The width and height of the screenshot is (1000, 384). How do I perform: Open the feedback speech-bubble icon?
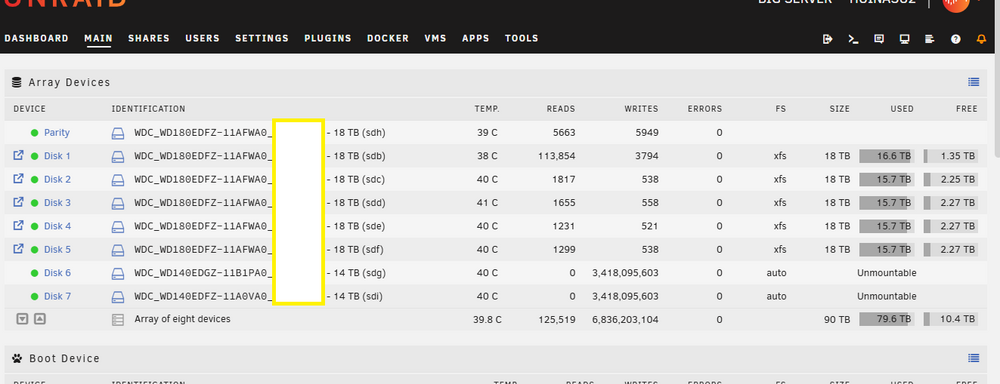(879, 39)
